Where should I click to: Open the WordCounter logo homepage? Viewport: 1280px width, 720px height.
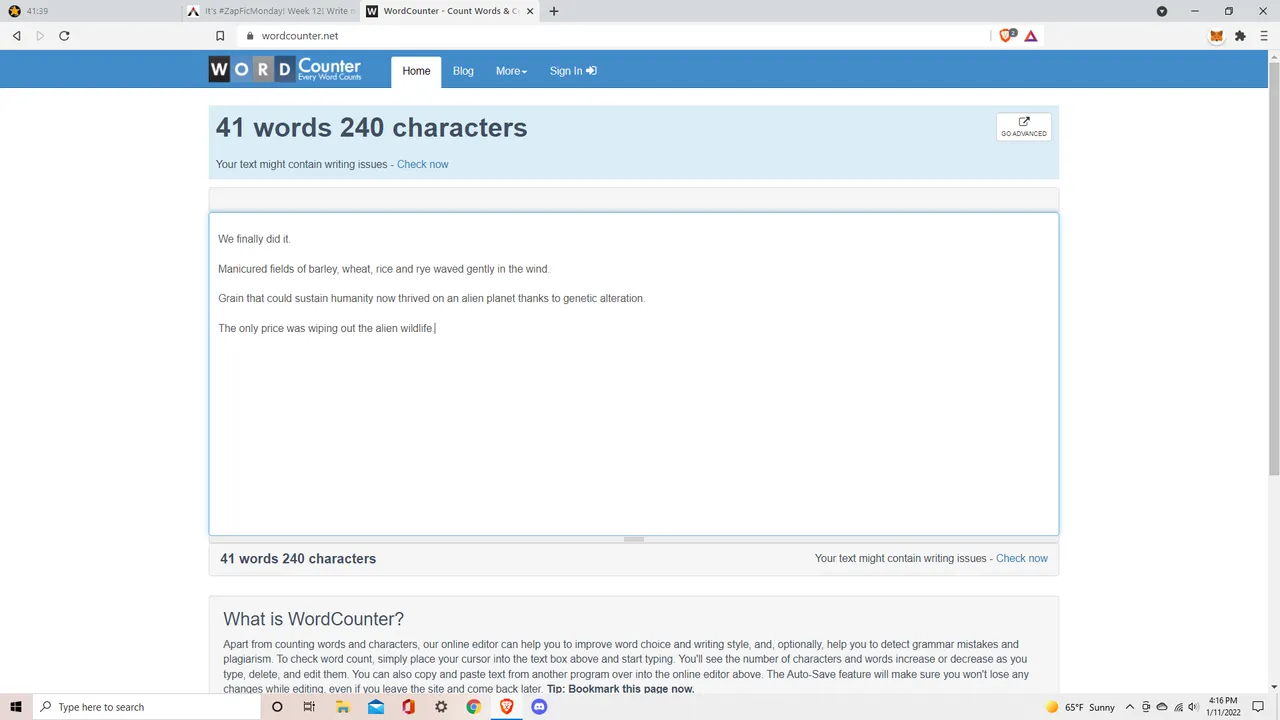(285, 70)
